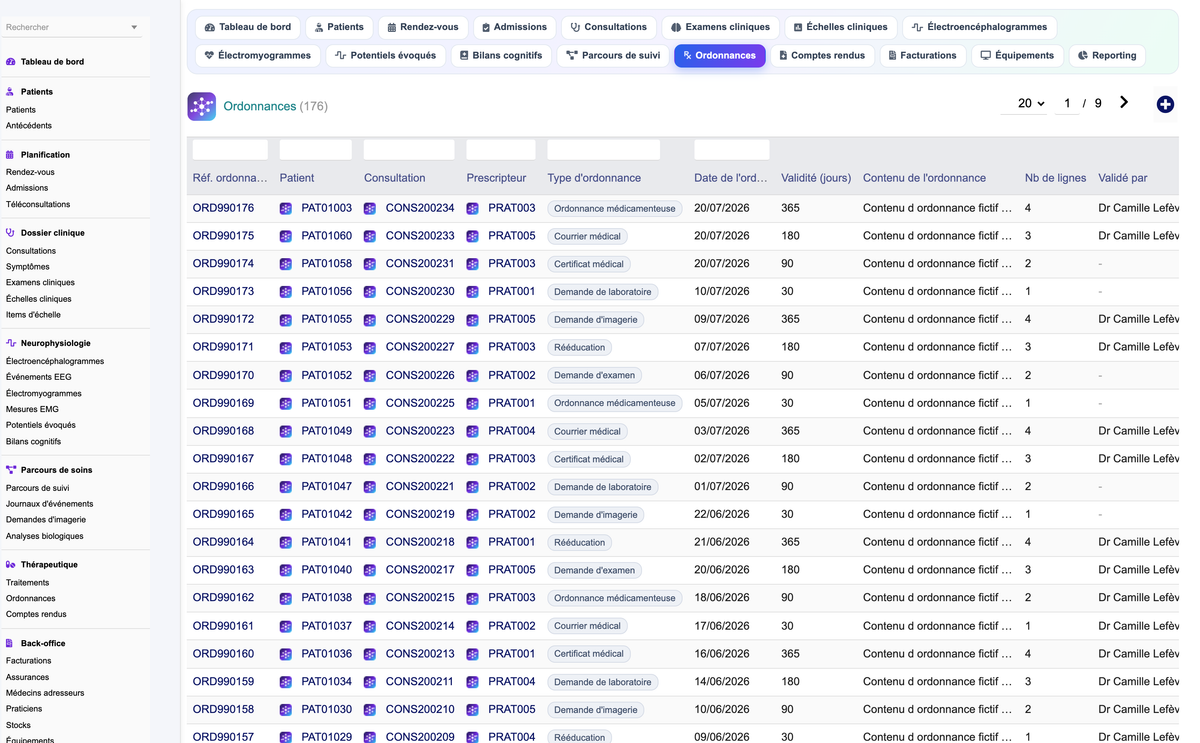Click the Type d'ordonnance filter field
Image resolution: width=1200 pixels, height=743 pixels.
point(604,150)
